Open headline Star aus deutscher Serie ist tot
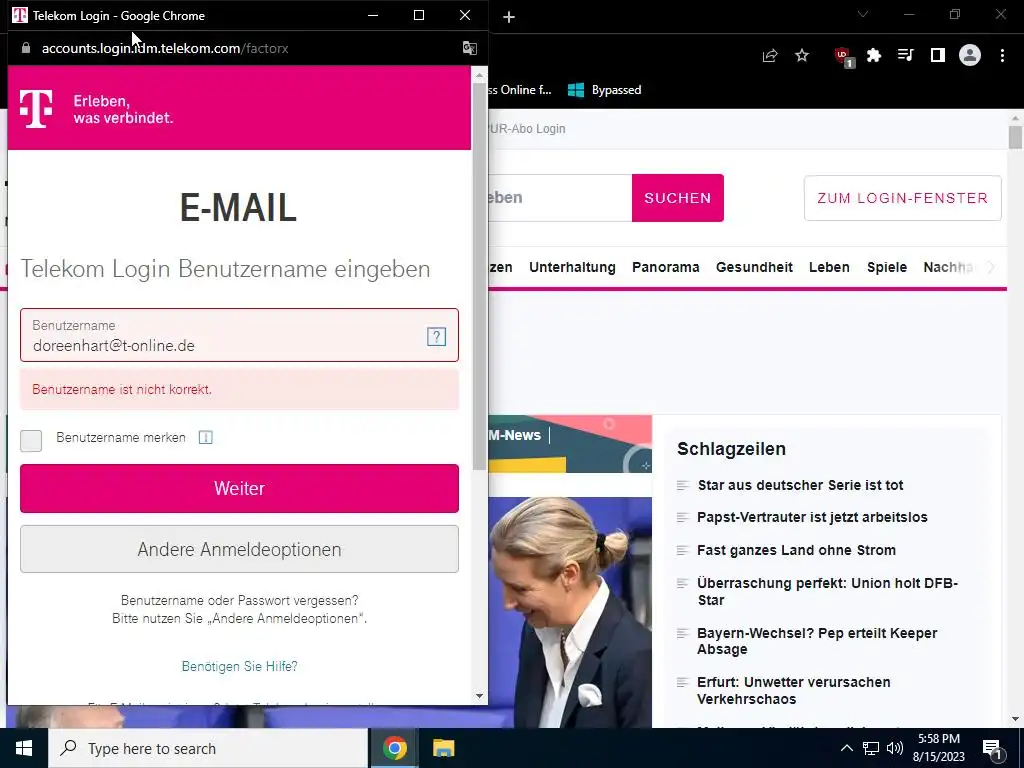Viewport: 1024px width, 768px height. pyautogui.click(x=800, y=485)
